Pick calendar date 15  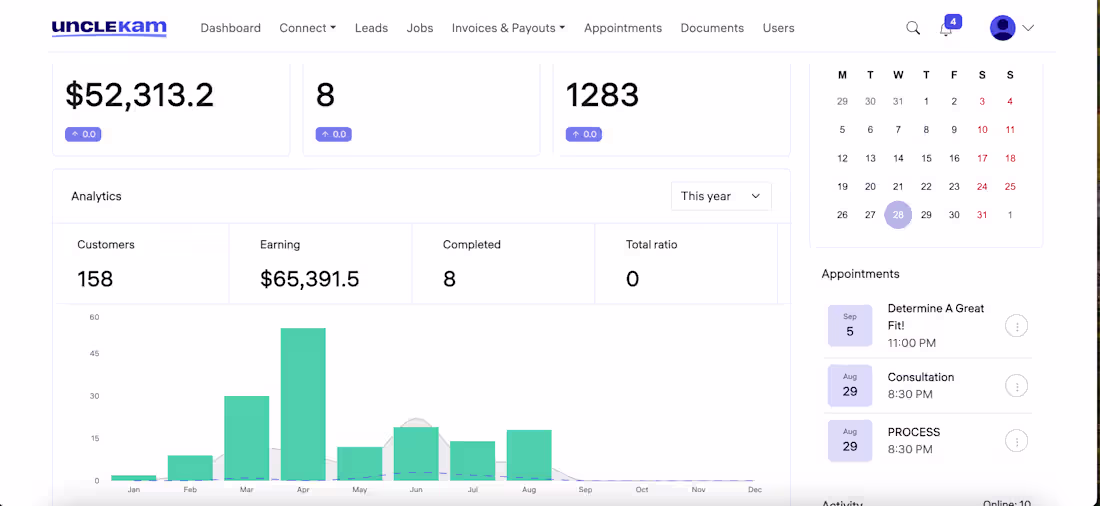926,159
